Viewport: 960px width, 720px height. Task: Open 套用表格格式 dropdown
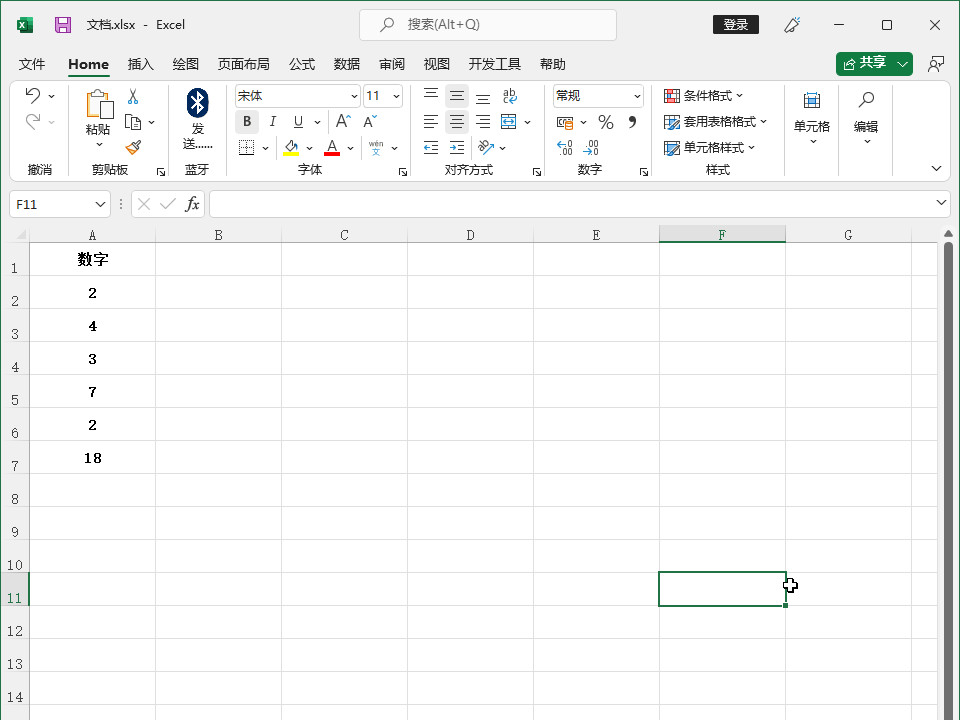point(716,122)
